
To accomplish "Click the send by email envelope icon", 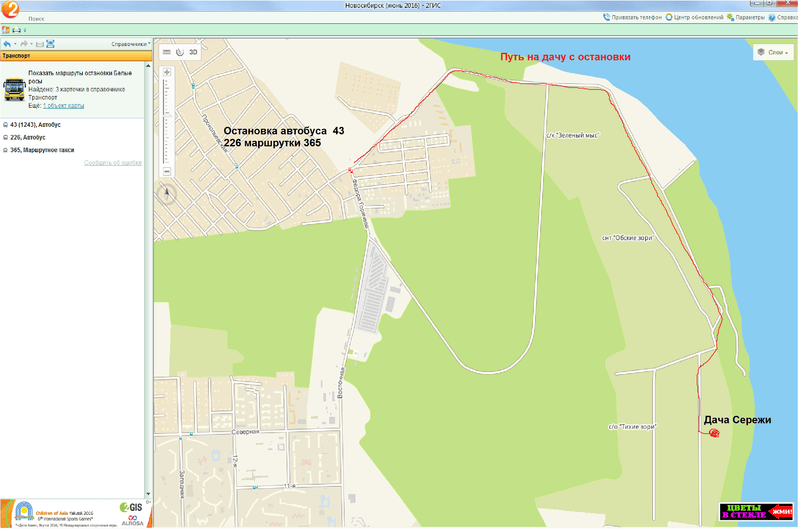I will coord(40,44).
